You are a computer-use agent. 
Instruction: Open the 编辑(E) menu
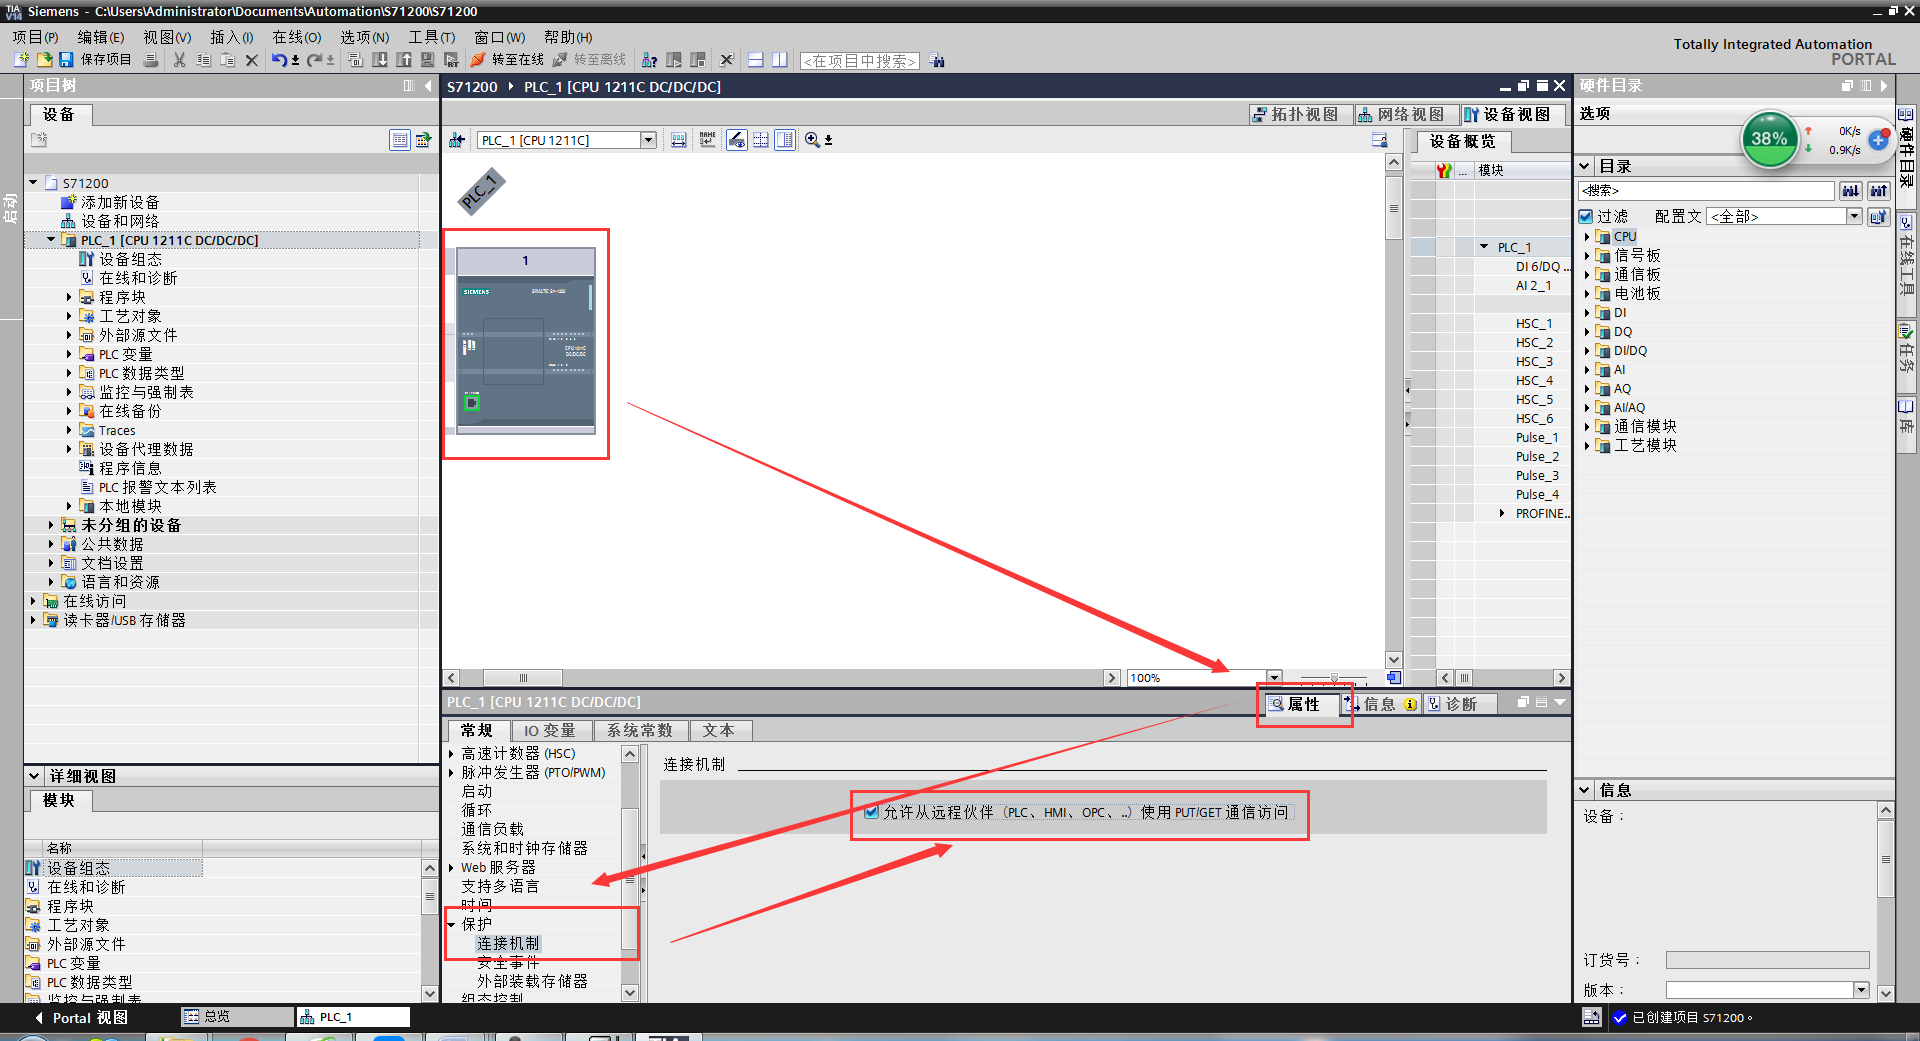tap(101, 37)
